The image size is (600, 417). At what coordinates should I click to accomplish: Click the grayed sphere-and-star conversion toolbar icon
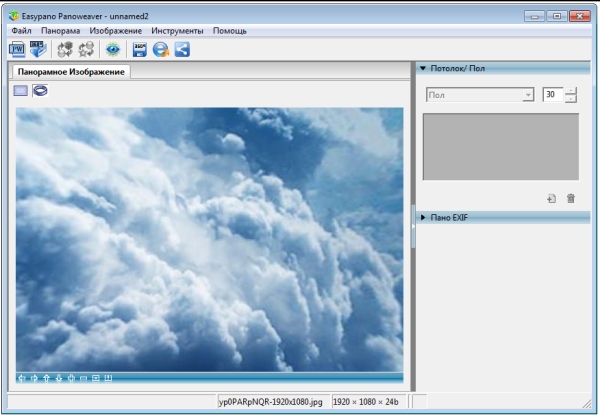86,49
